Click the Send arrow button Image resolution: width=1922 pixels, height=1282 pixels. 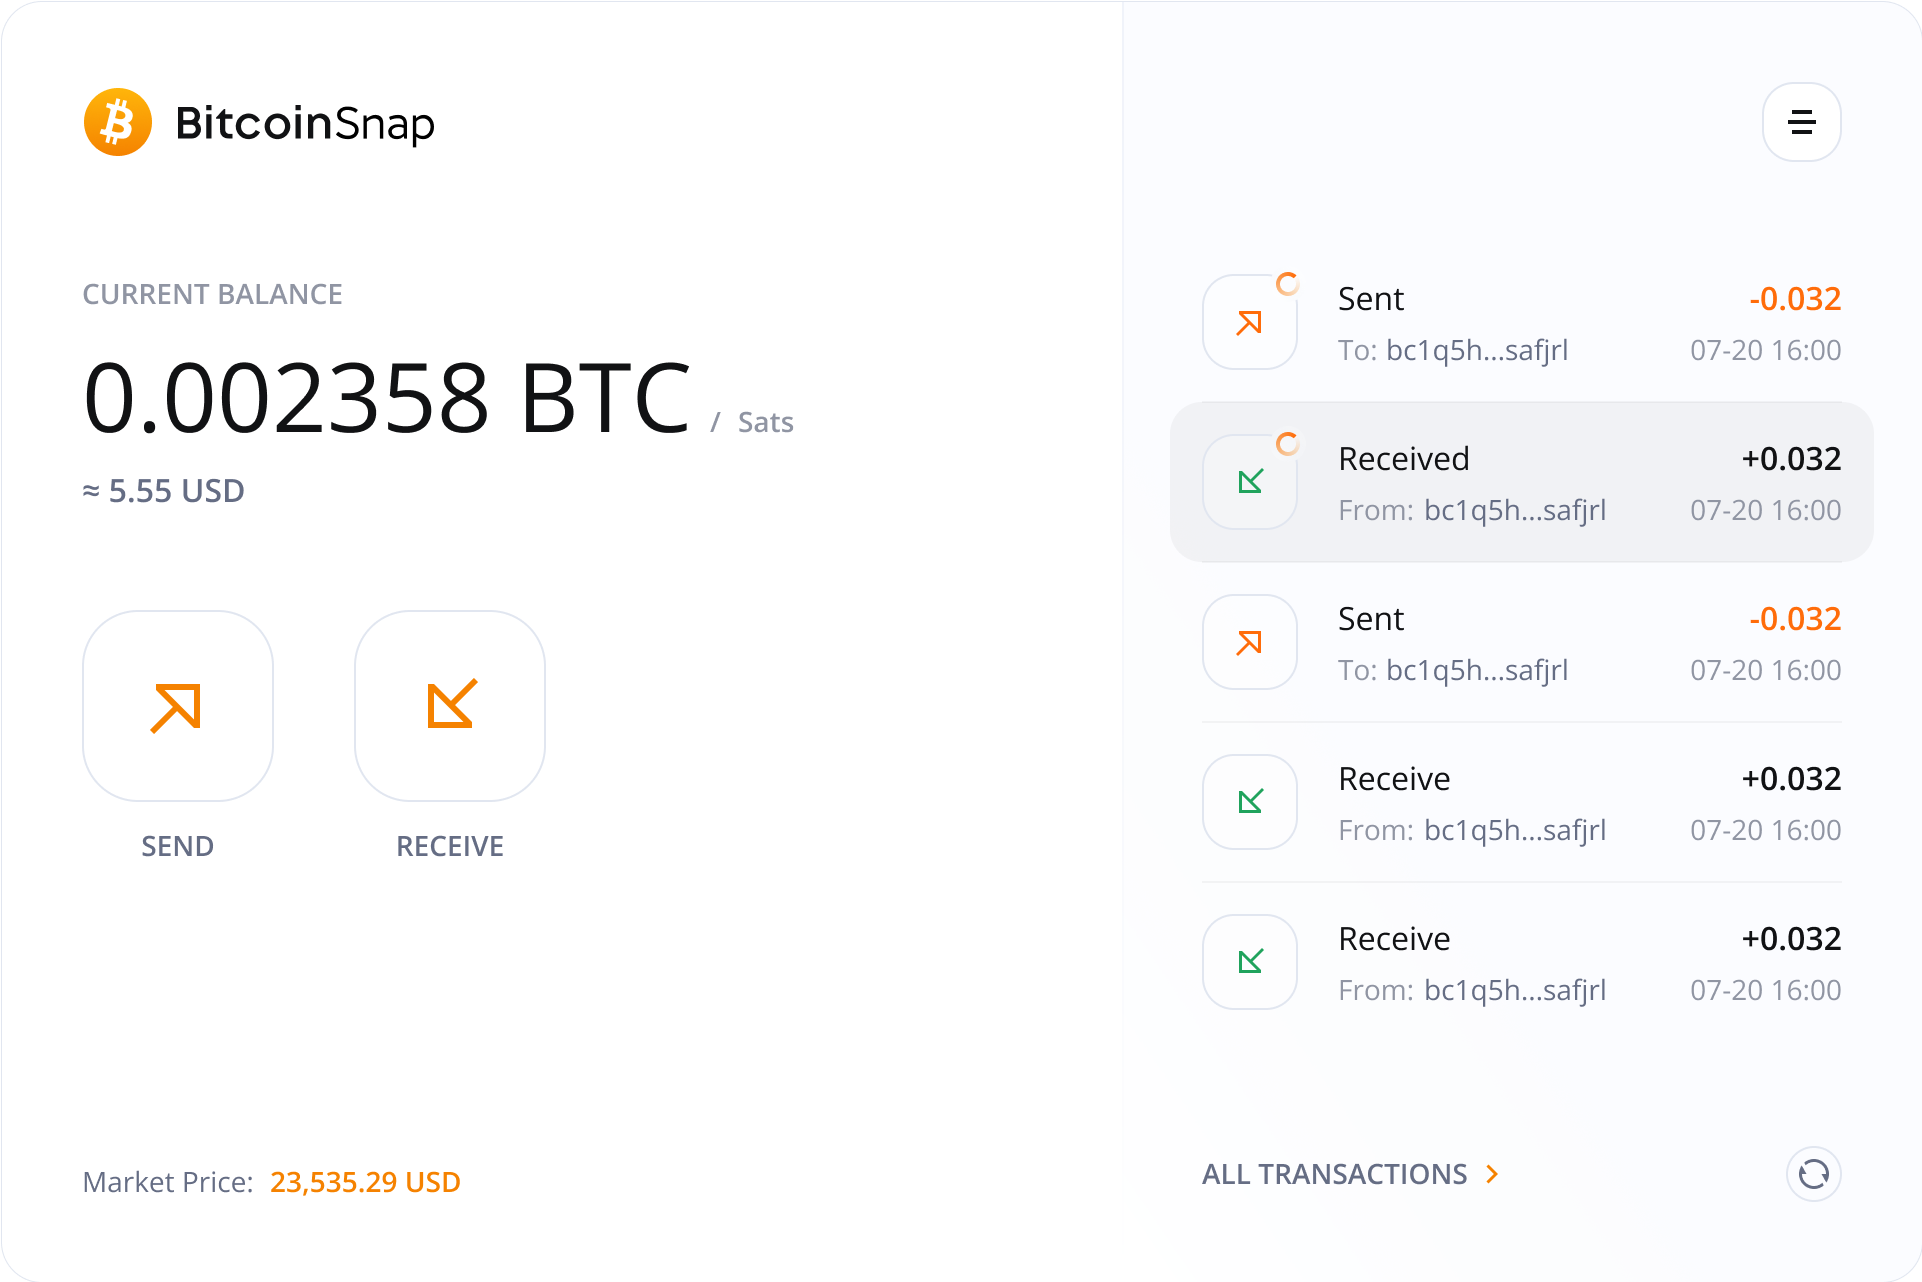coord(178,706)
